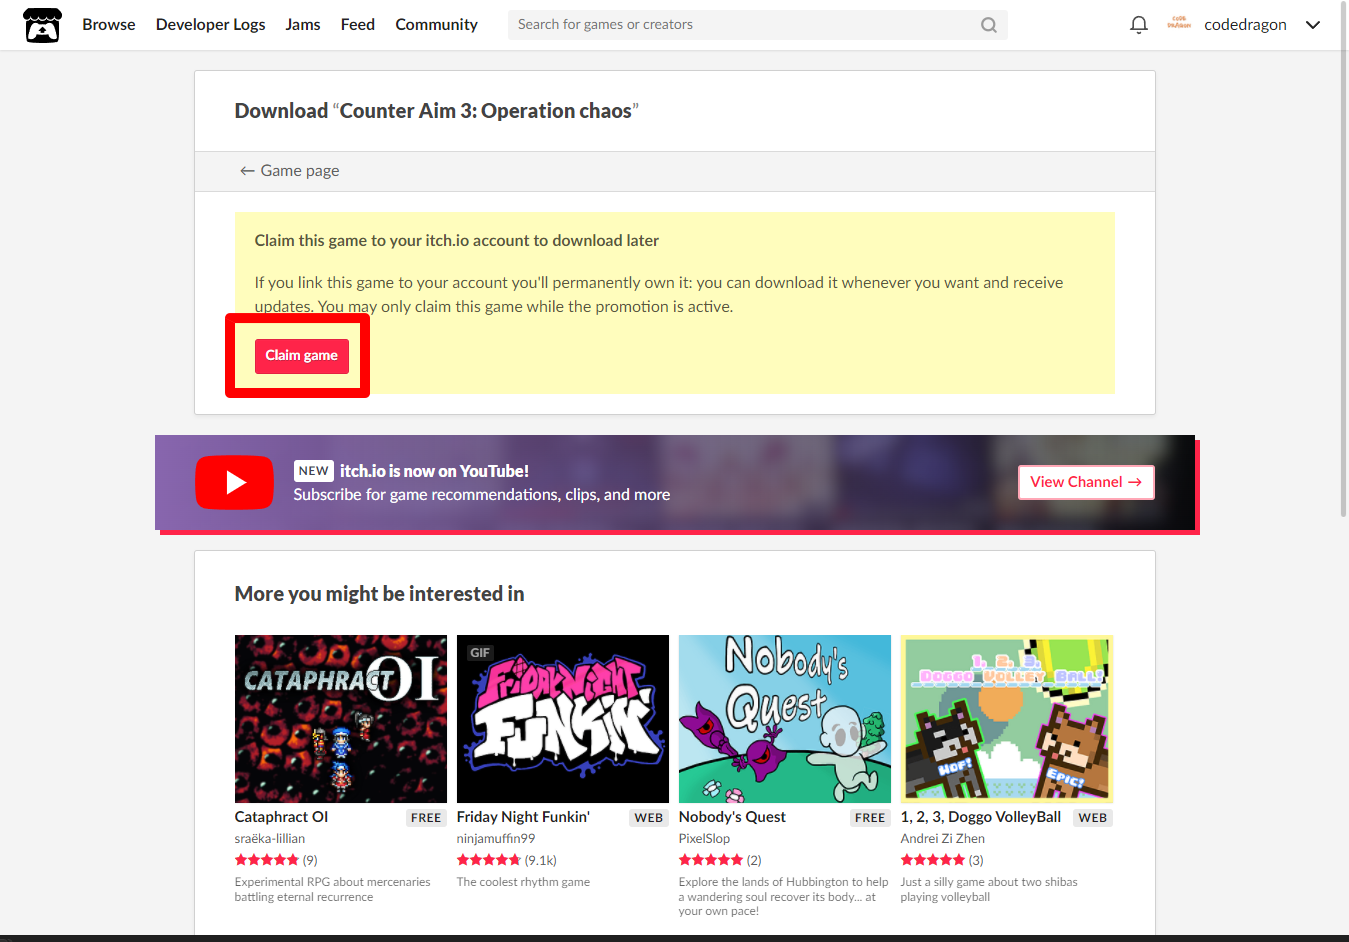Viewport: 1349px width, 942px height.
Task: Click the Claim game button
Action: pyautogui.click(x=301, y=356)
